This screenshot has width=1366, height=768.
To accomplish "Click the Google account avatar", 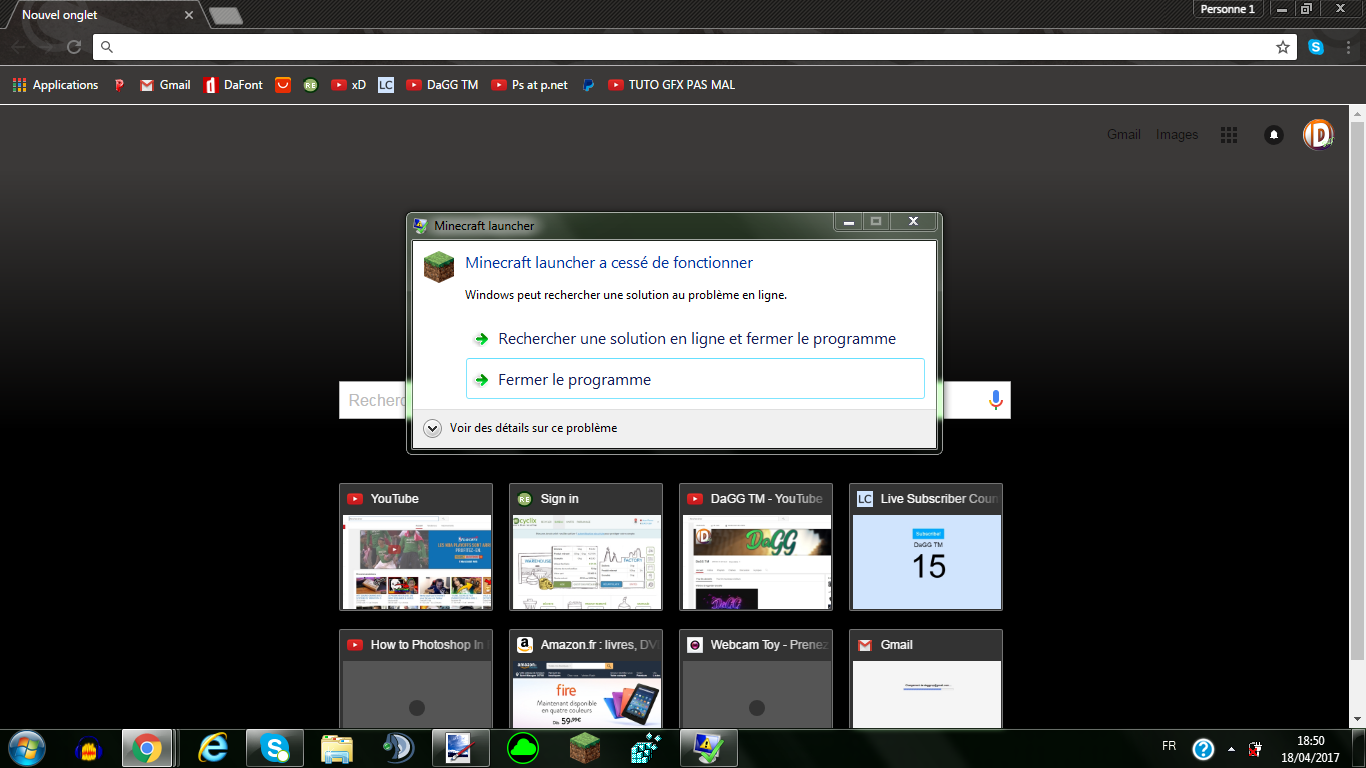I will click(1318, 134).
